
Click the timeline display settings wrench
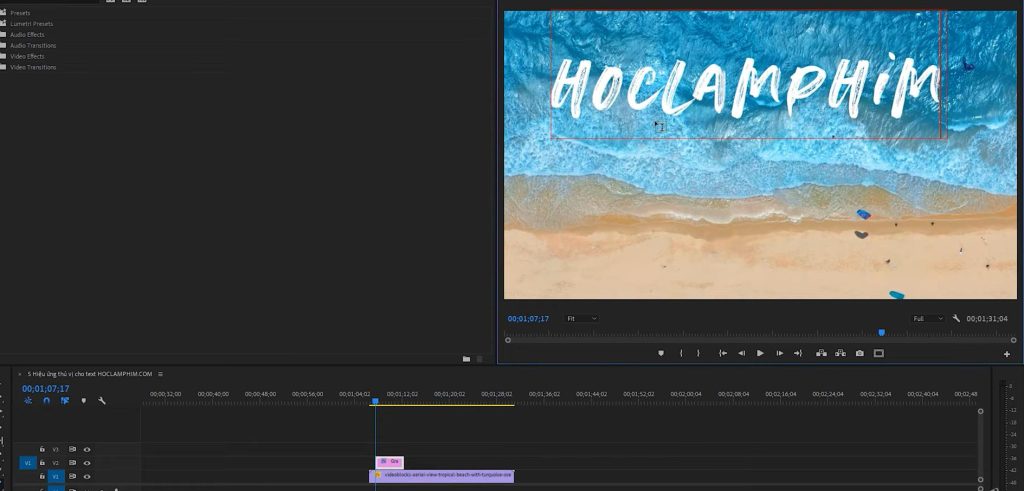pyautogui.click(x=102, y=401)
